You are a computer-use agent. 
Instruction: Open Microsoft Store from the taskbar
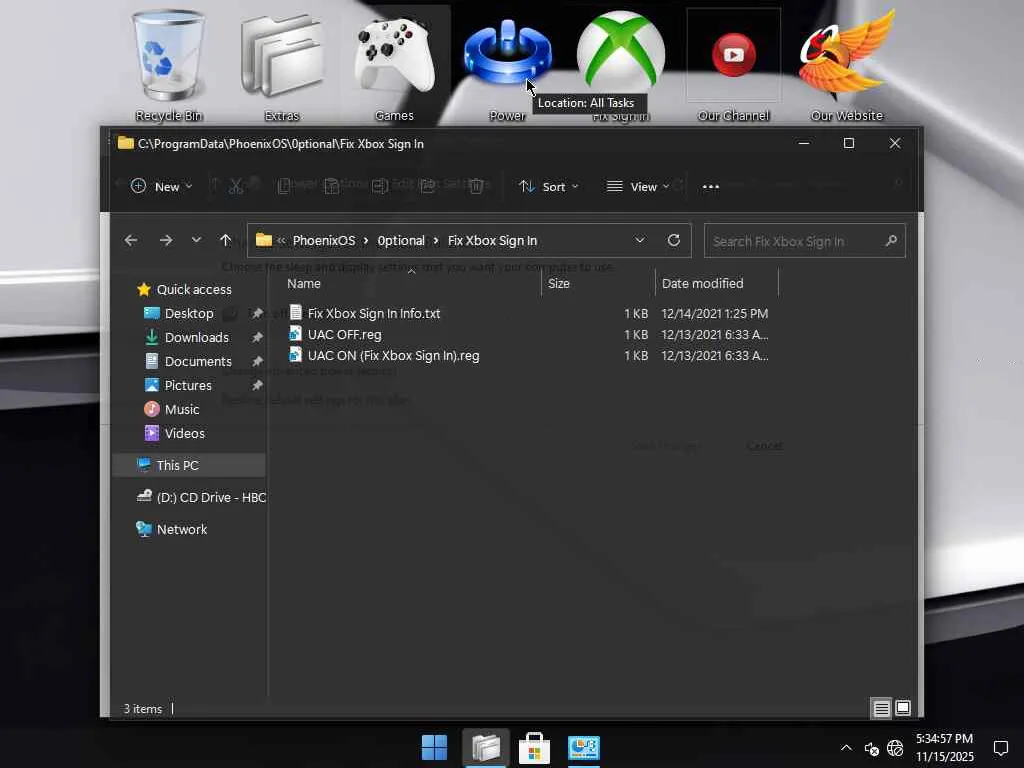[x=534, y=748]
